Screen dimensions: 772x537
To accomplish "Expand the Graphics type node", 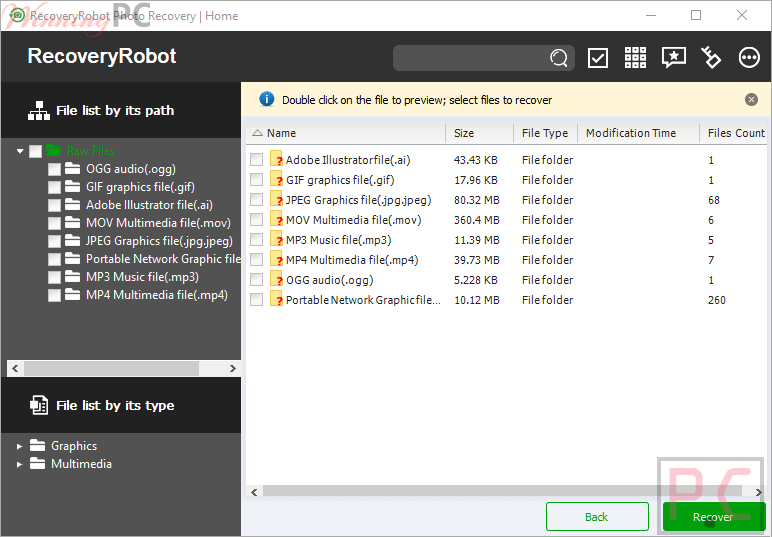I will coord(19,446).
